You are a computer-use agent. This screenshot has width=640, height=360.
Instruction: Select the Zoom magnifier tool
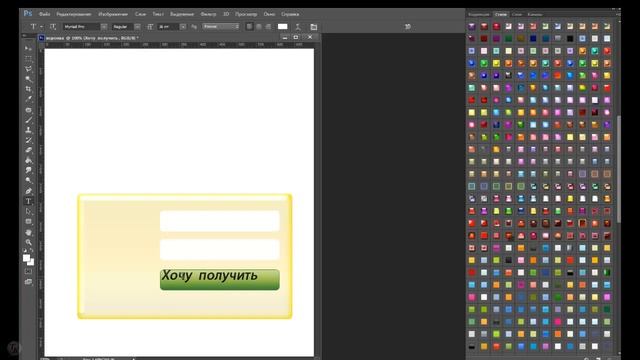point(28,242)
